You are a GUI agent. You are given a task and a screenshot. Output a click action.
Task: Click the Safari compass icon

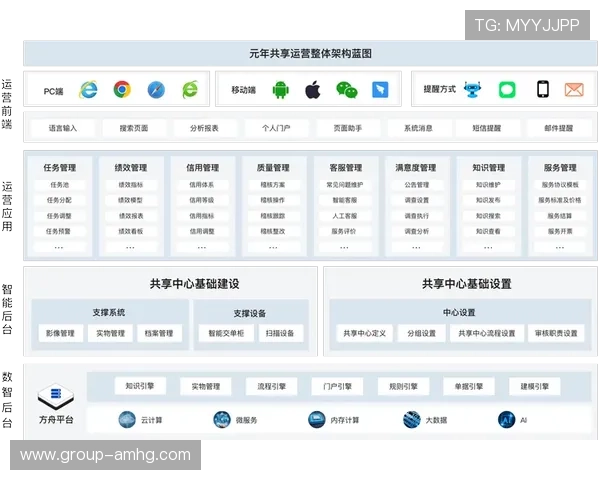(x=156, y=90)
